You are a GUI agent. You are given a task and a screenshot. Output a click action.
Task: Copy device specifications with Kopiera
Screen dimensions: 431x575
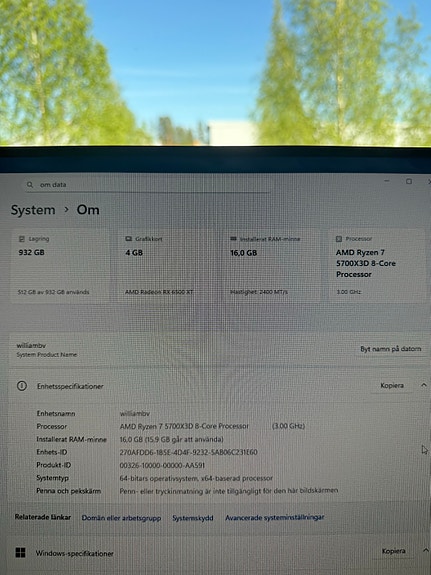tap(392, 385)
